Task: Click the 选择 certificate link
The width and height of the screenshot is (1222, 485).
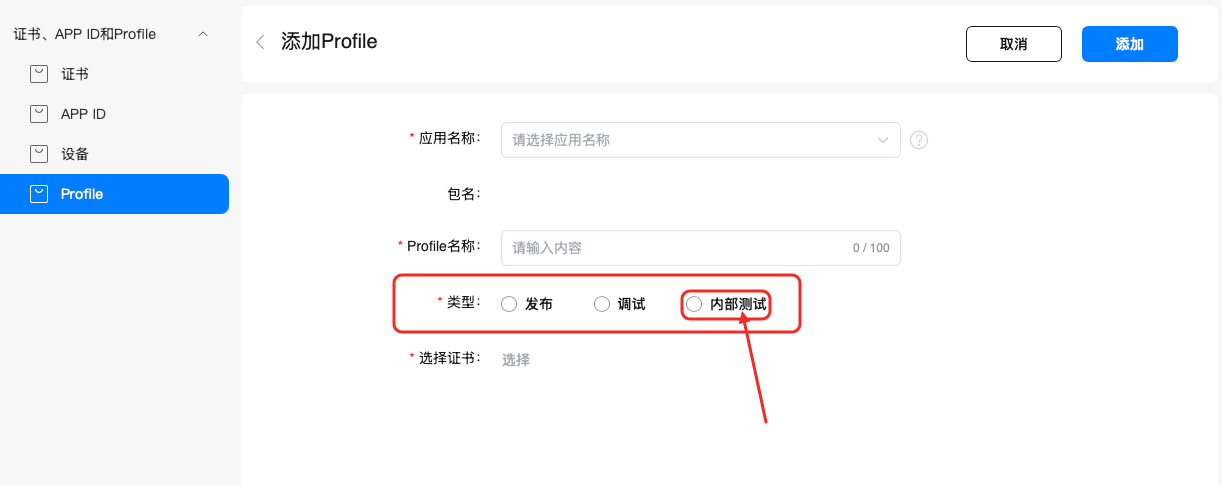Action: (516, 360)
